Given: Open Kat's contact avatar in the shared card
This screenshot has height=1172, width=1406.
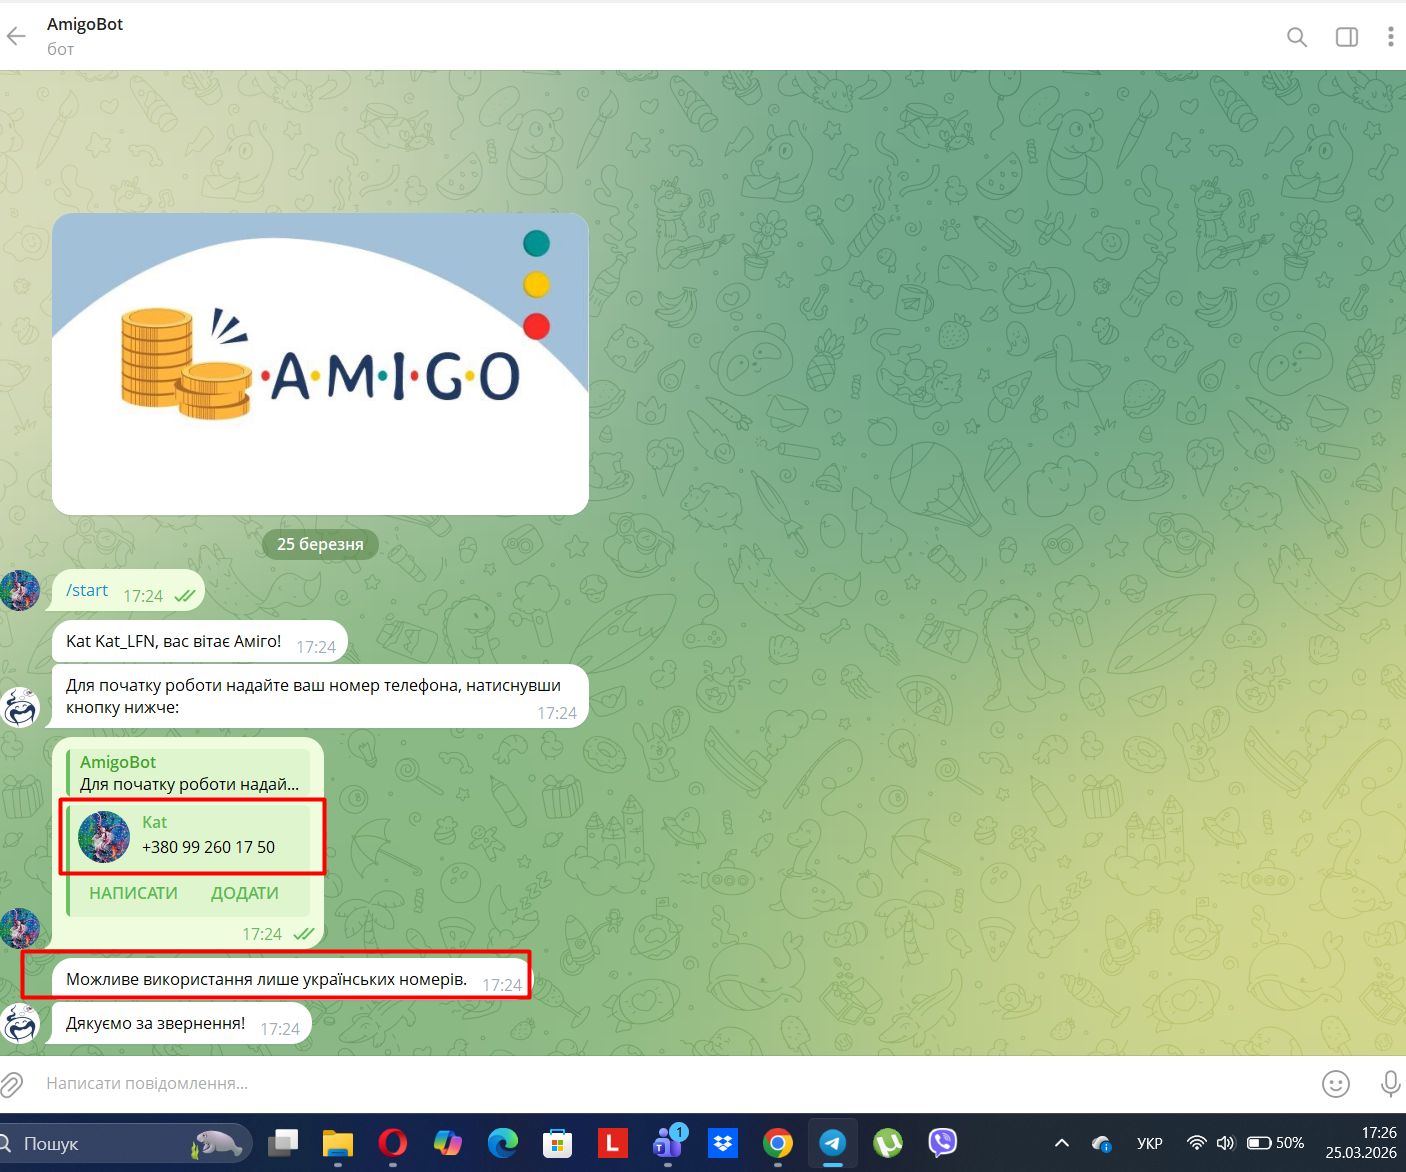Looking at the screenshot, I should point(104,837).
